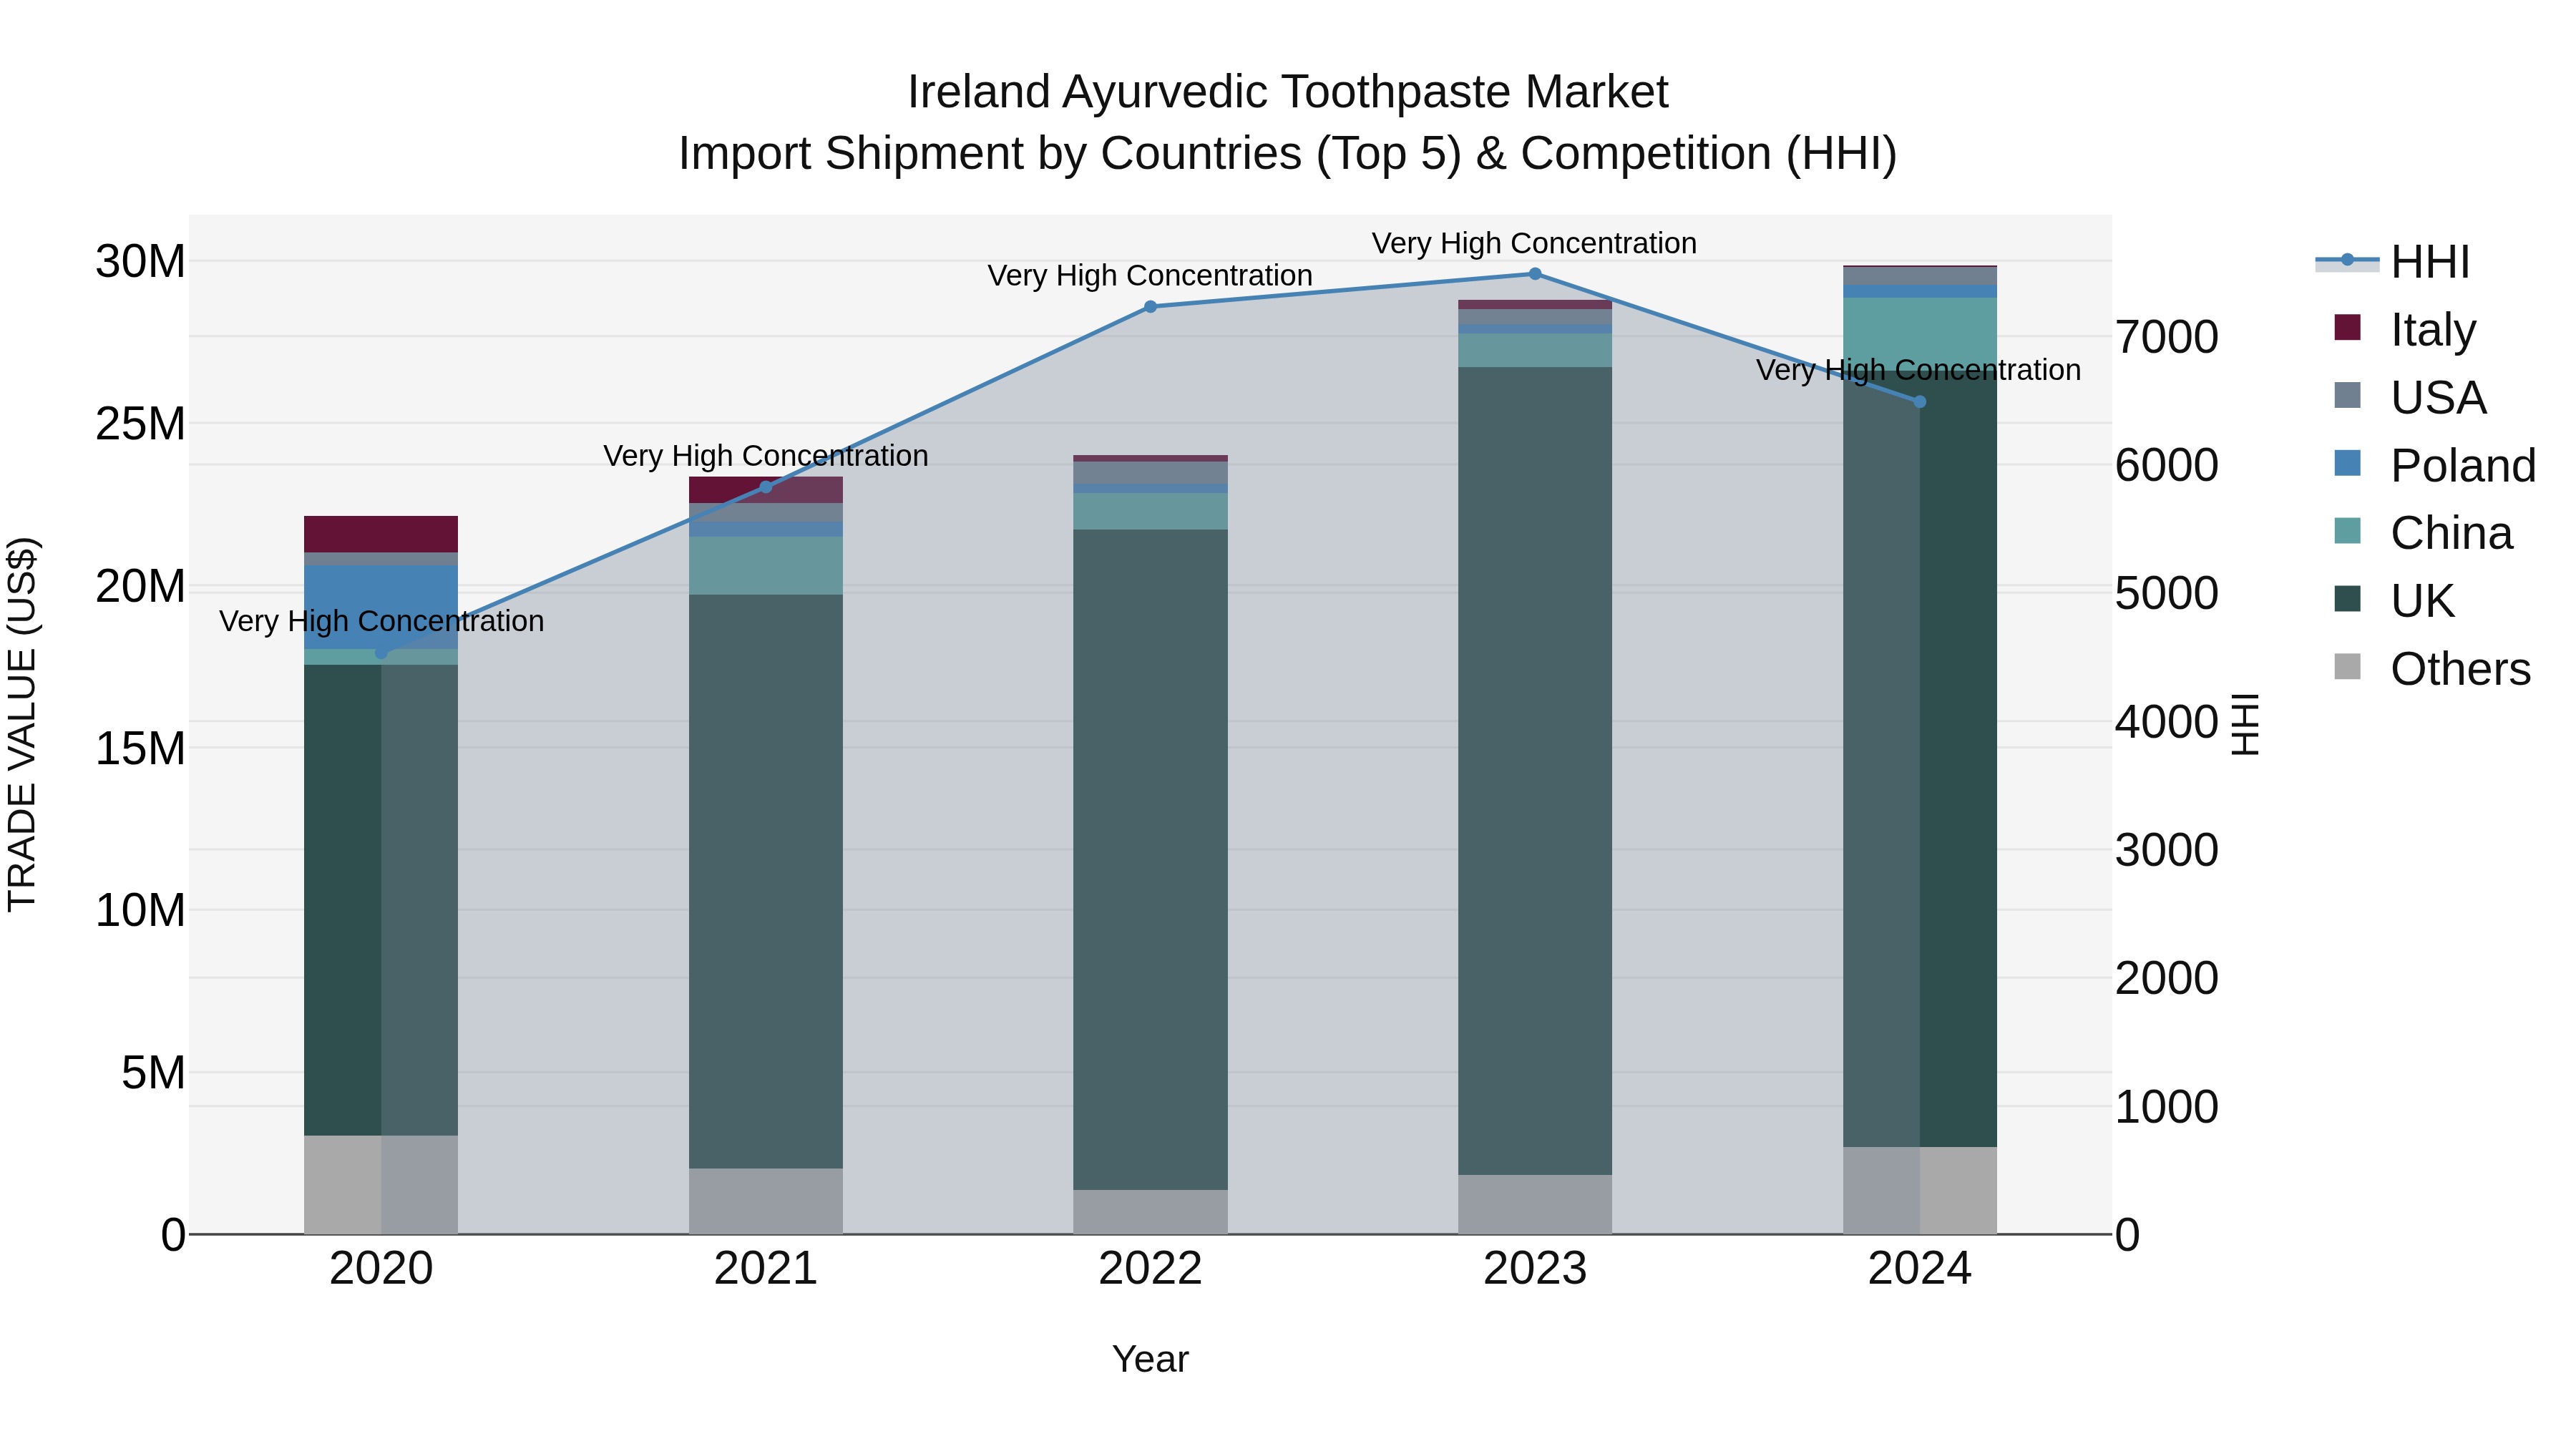2576x1449 pixels.
Task: Toggle the USA series in legend
Action: pyautogui.click(x=2410, y=397)
